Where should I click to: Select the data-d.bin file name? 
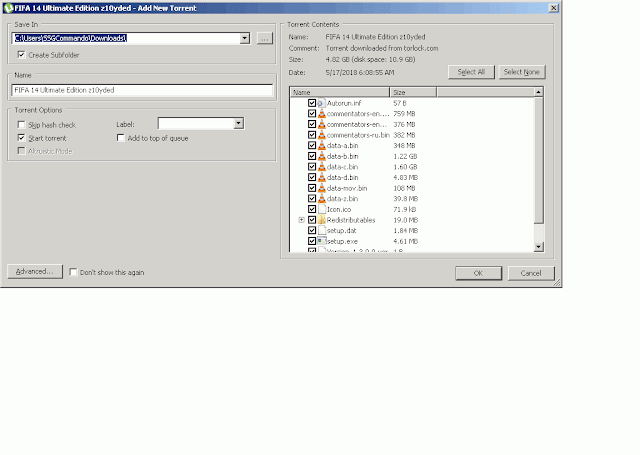point(342,178)
